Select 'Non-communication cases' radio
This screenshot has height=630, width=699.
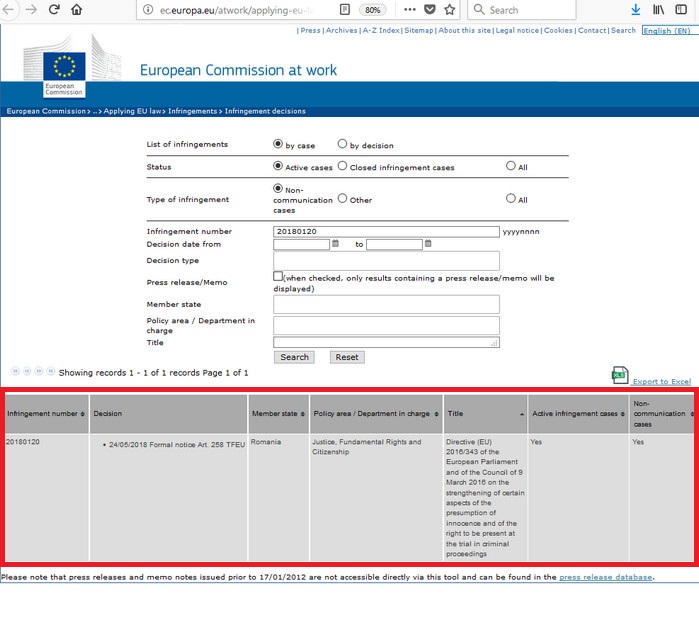pos(278,188)
